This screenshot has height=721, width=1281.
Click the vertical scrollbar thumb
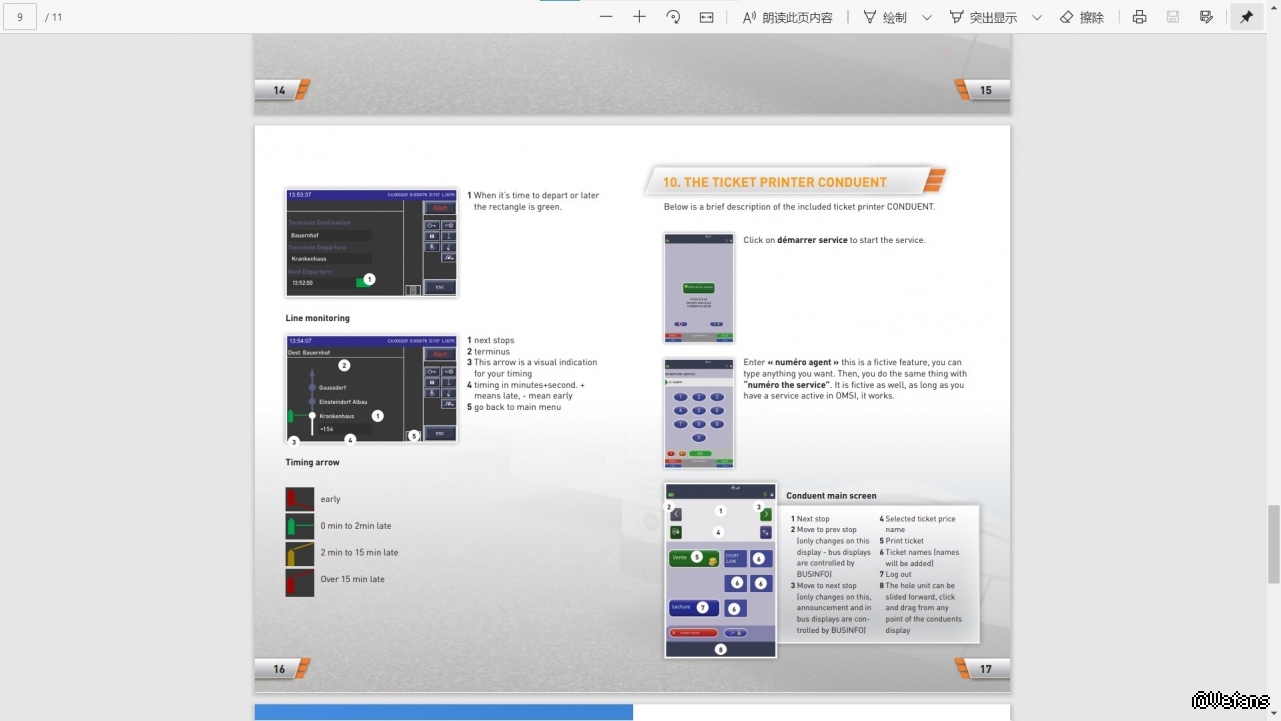(1273, 544)
